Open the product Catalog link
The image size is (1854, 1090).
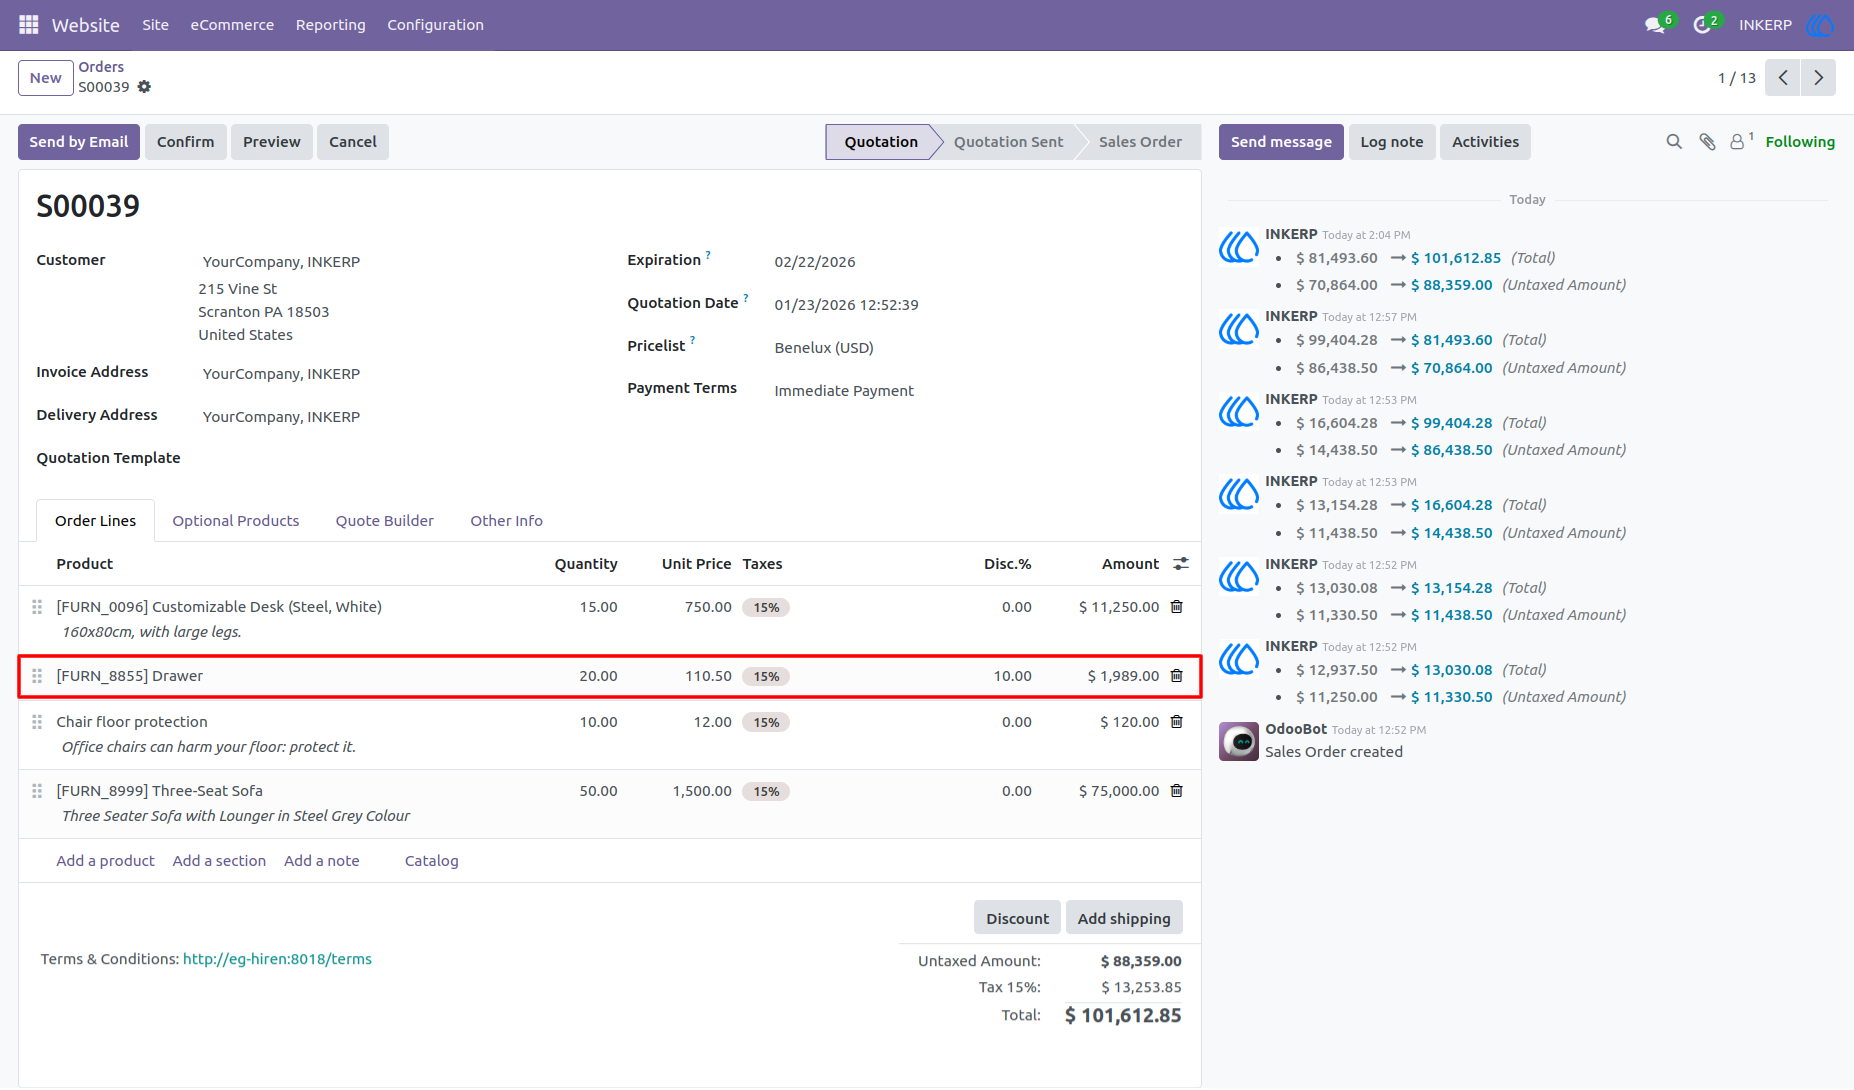pos(432,861)
